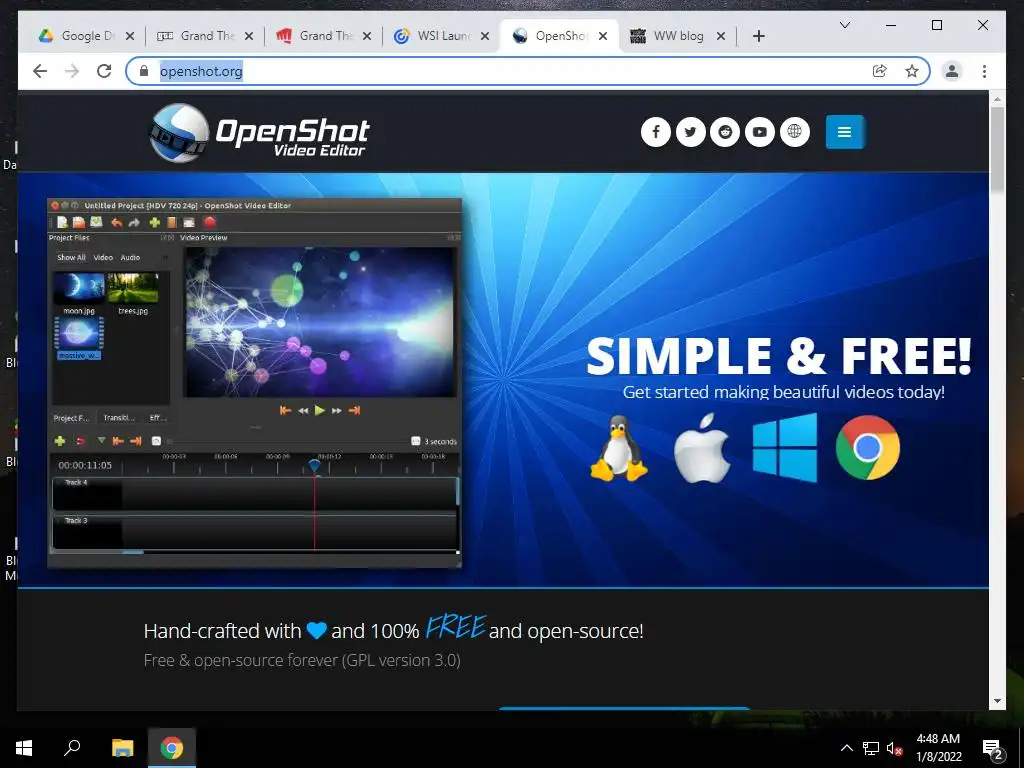Click the Windows logo icon
This screenshot has height=768, width=1024.
(x=784, y=447)
